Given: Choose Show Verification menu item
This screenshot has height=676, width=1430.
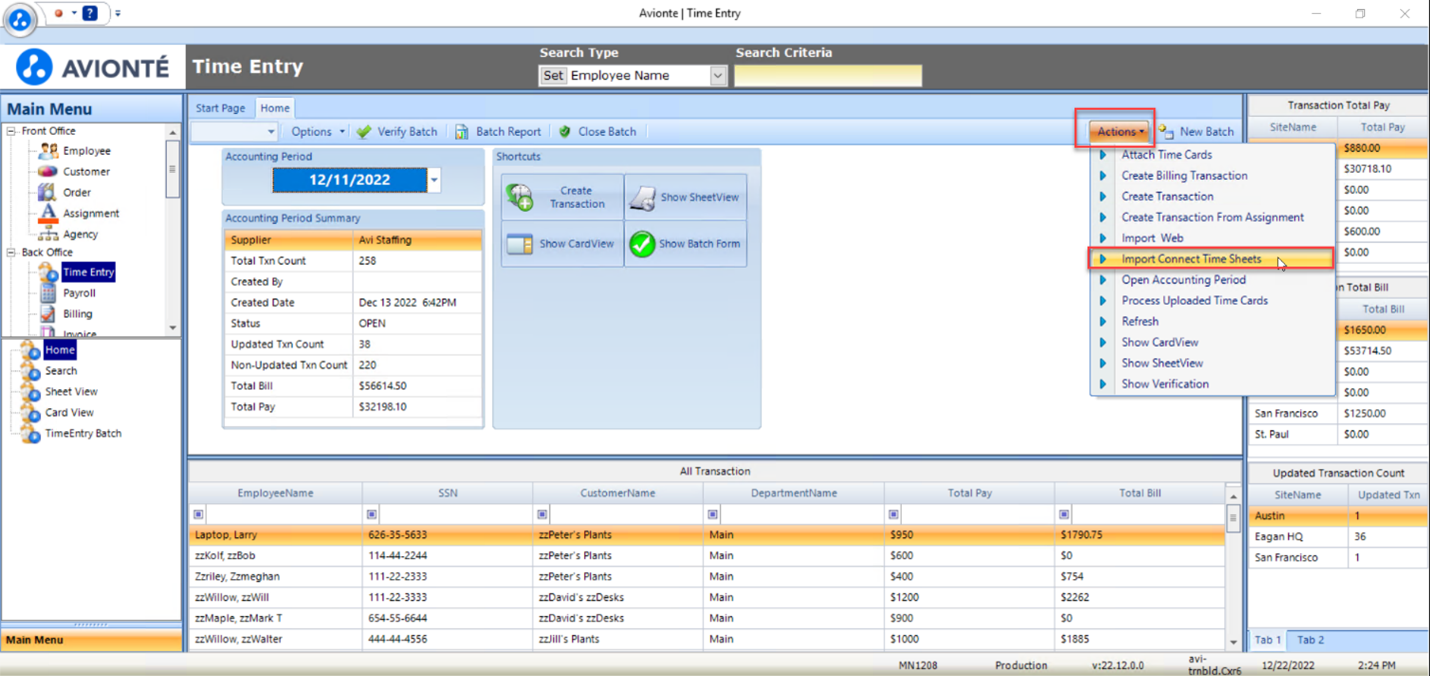Looking at the screenshot, I should [x=1165, y=384].
